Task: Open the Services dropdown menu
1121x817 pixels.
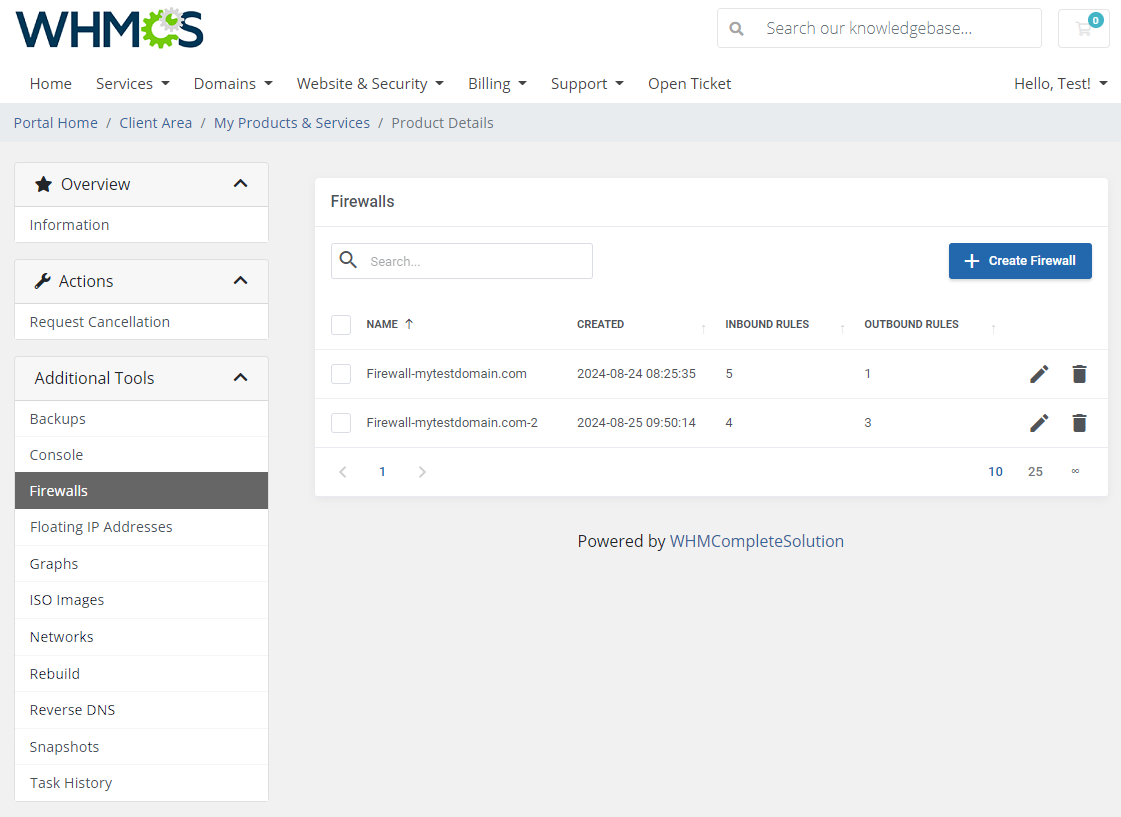Action: [132, 84]
